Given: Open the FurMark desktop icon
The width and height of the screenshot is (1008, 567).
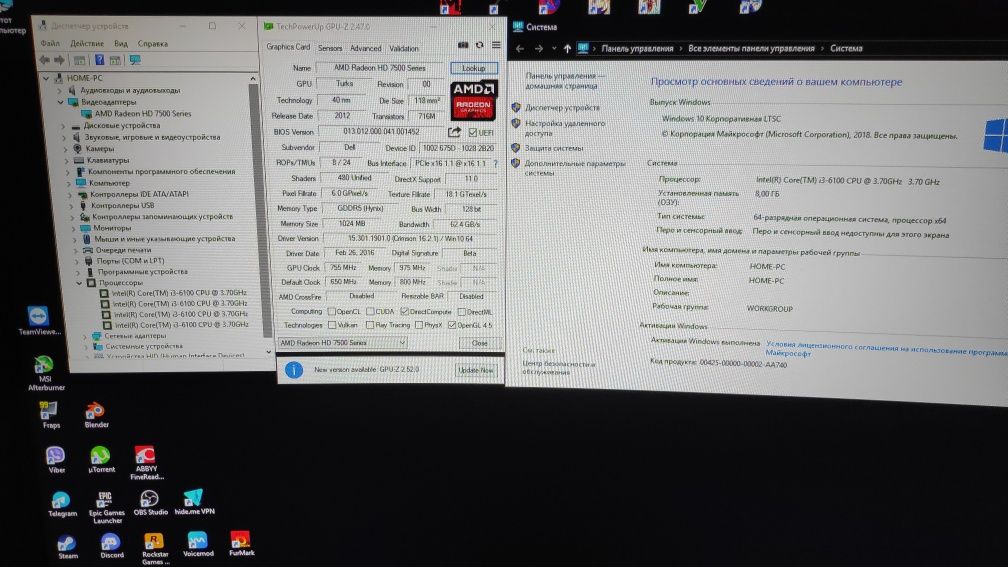Looking at the screenshot, I should [242, 543].
